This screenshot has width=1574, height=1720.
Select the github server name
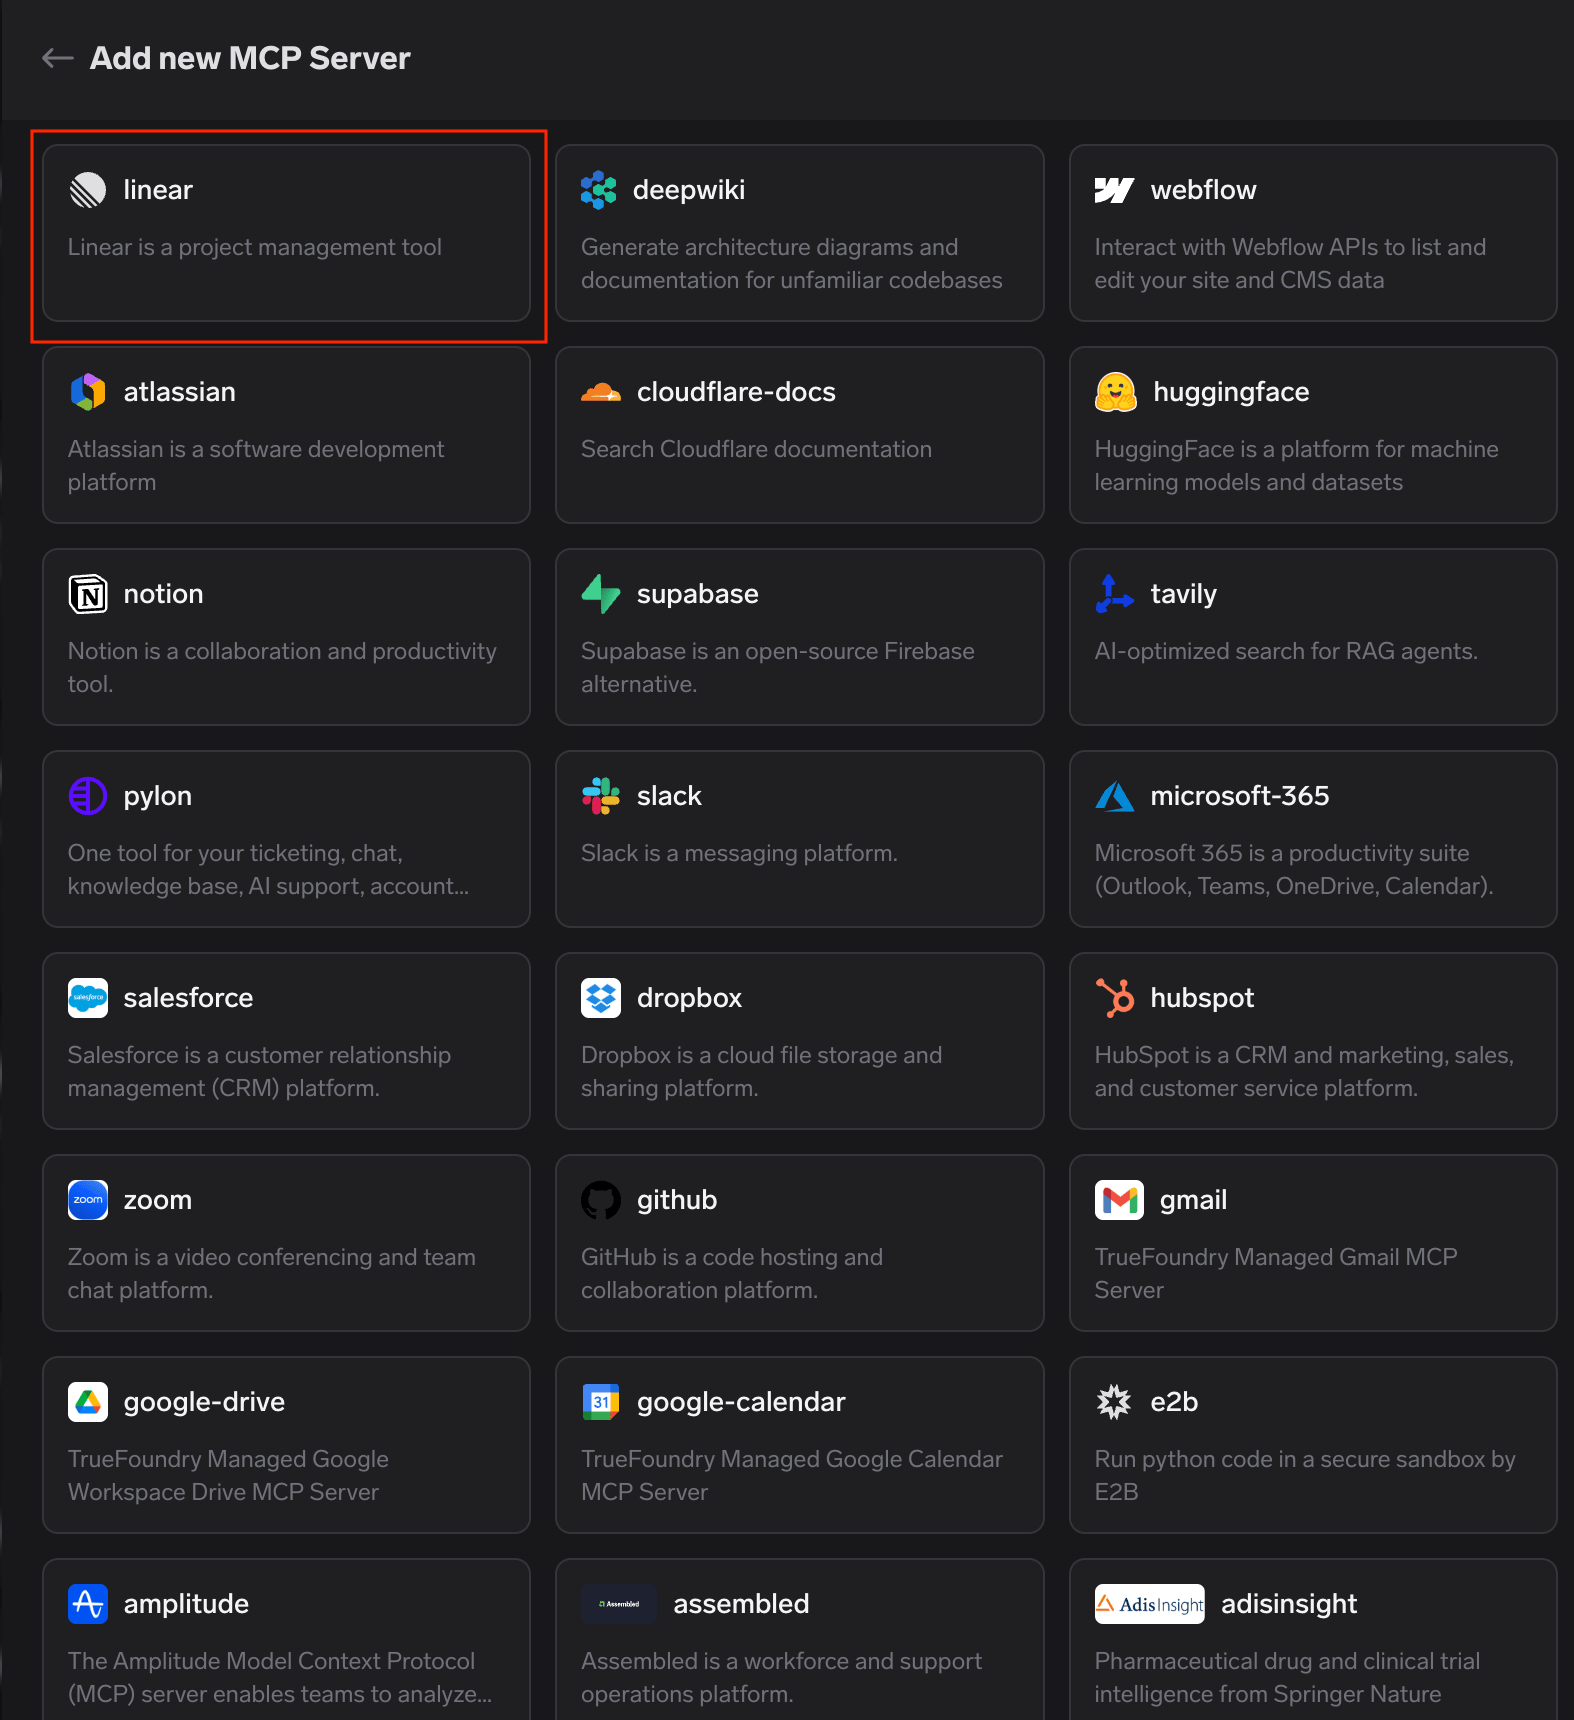pyautogui.click(x=677, y=1200)
